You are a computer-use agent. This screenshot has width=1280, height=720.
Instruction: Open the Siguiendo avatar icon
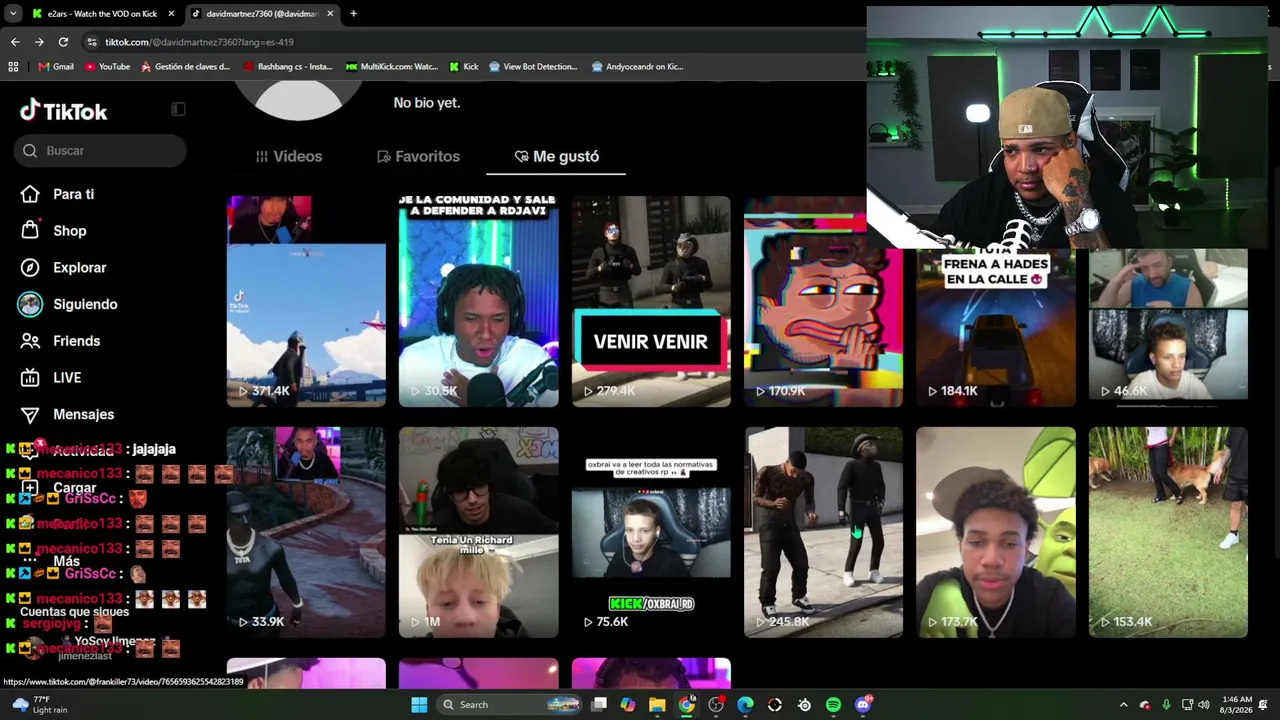click(30, 304)
